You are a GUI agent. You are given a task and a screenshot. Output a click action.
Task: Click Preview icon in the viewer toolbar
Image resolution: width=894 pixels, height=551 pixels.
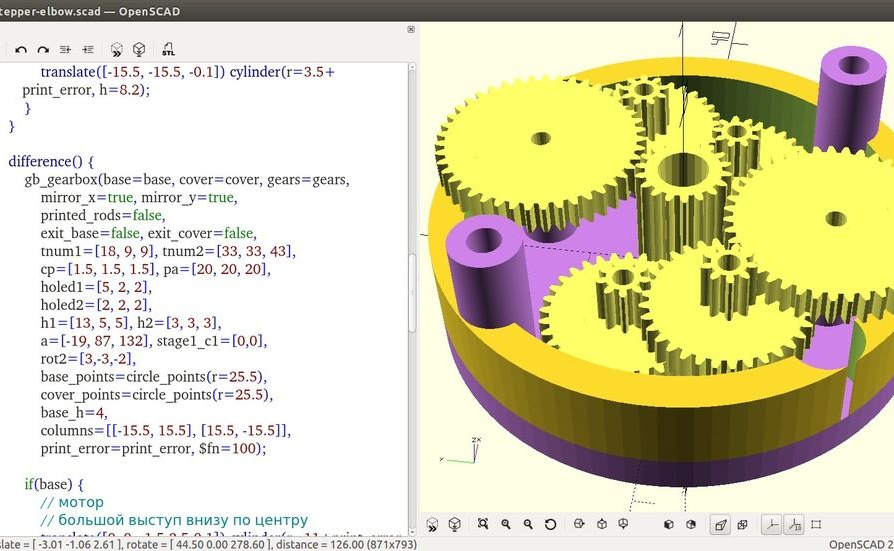432,524
